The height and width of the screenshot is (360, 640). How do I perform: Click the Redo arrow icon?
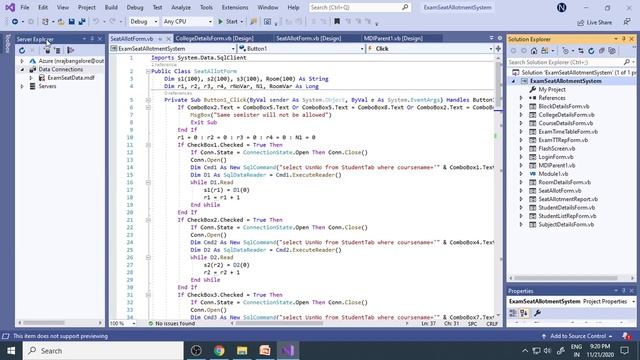pos(112,22)
